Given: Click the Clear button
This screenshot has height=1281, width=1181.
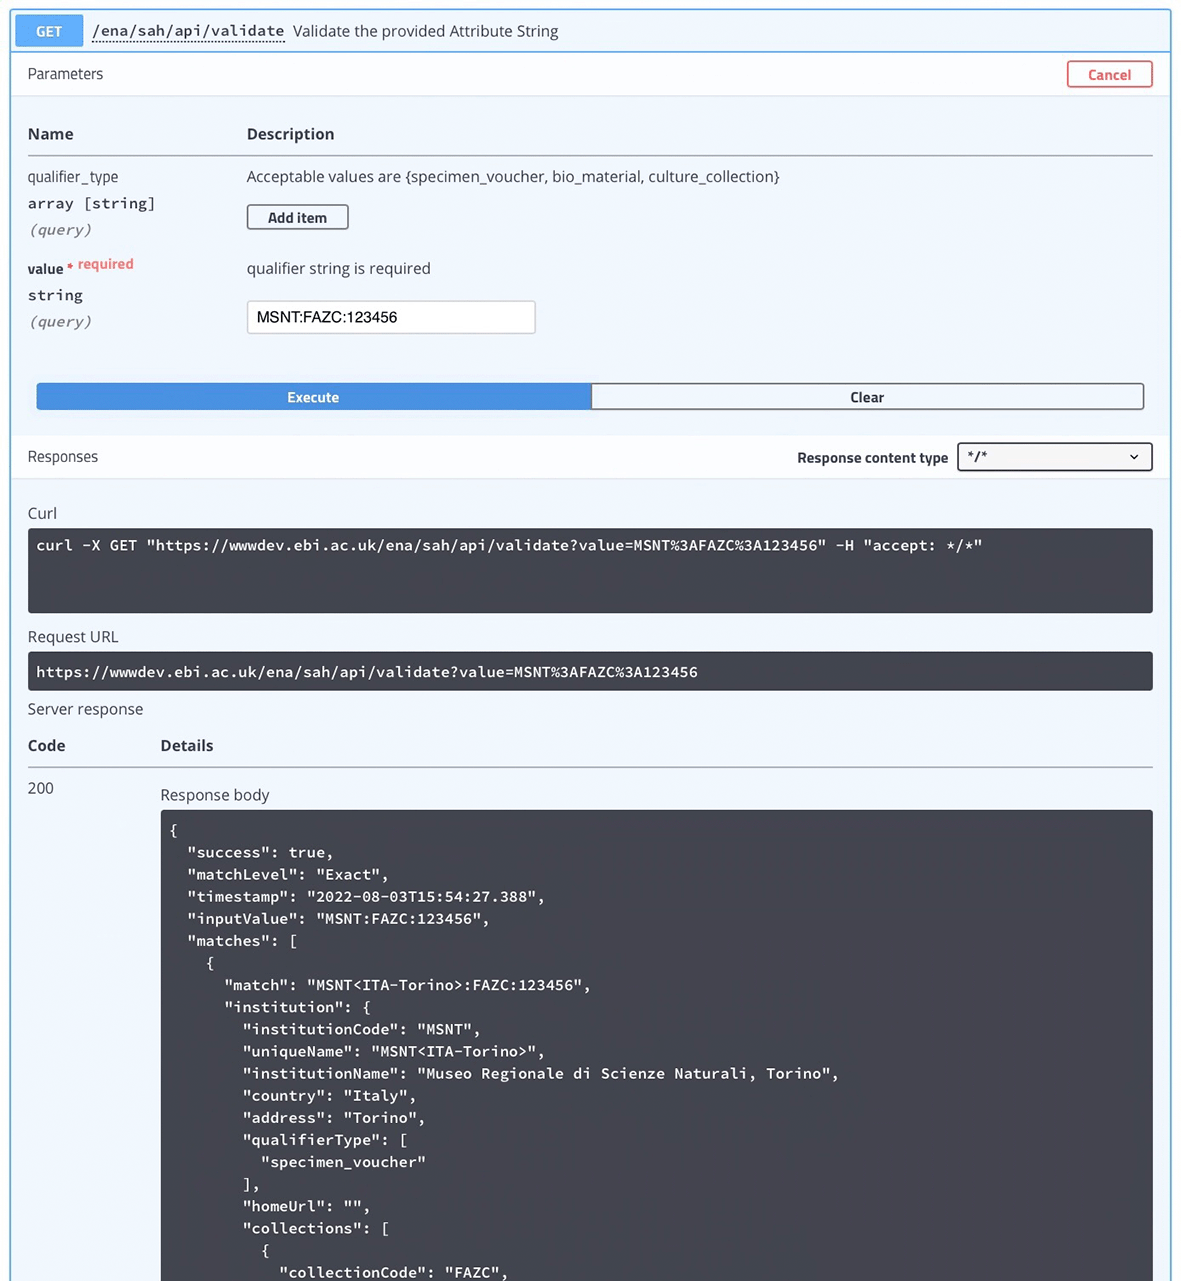Looking at the screenshot, I should [866, 396].
